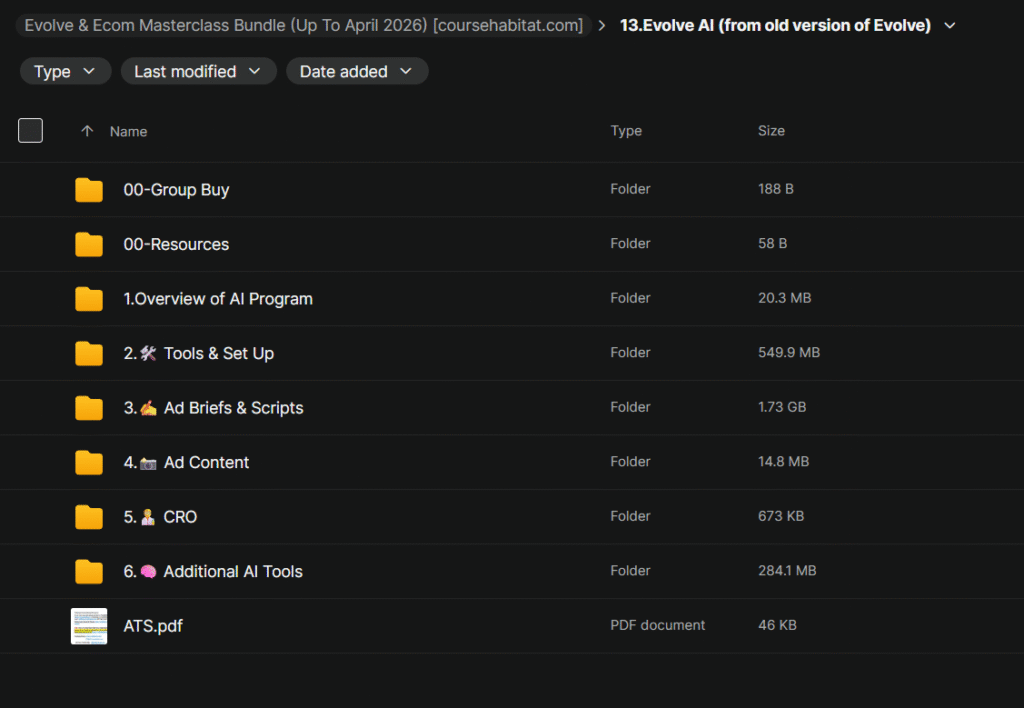Click the Tools & Set Up folder icon
Image resolution: width=1024 pixels, height=708 pixels.
click(x=89, y=353)
